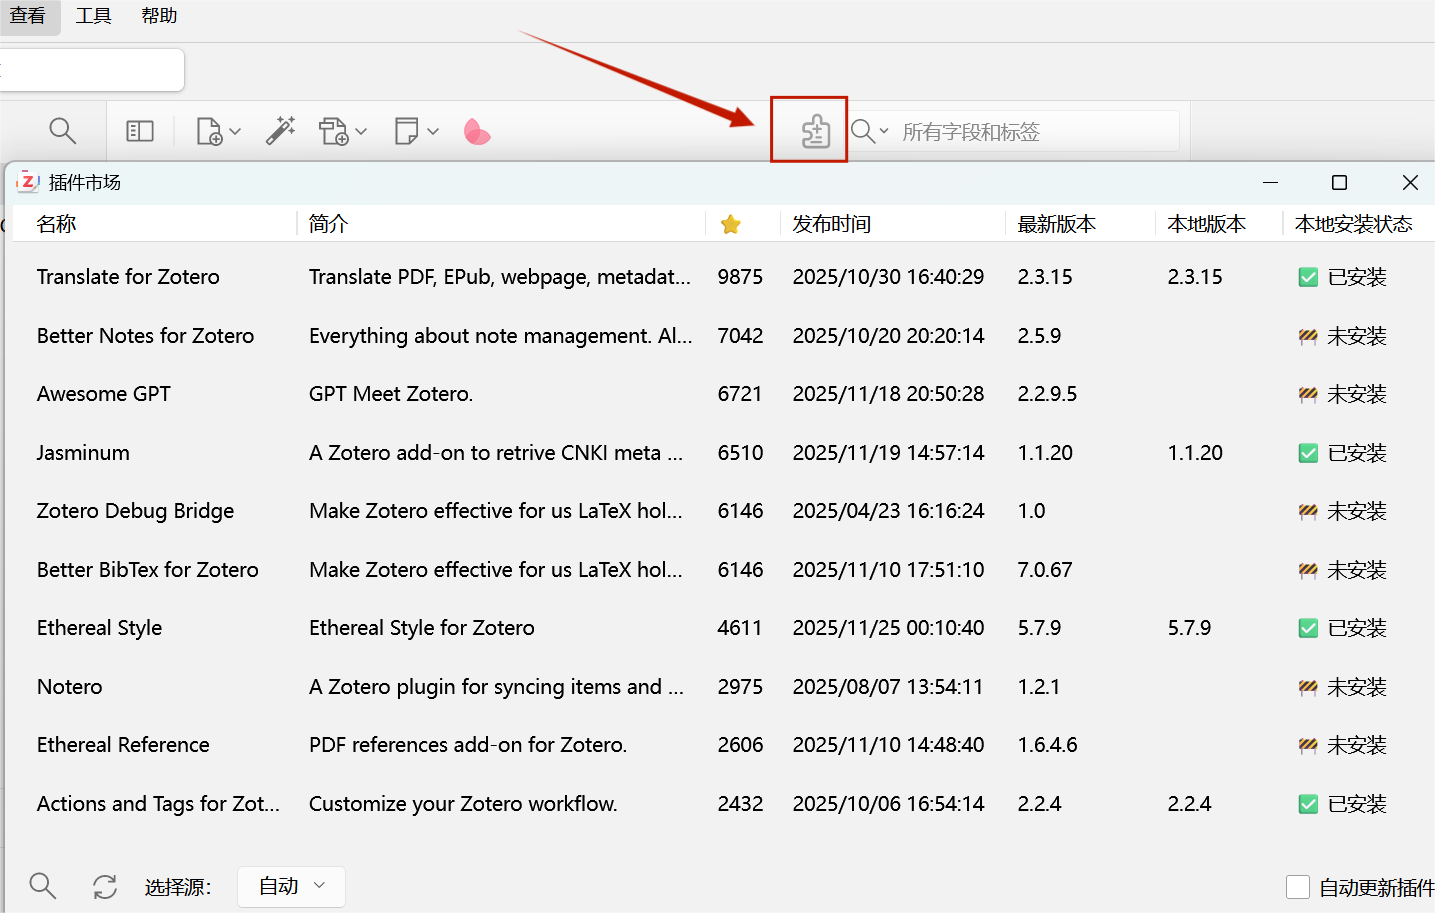Select the Better Notes for Zotero row
Viewport: 1435px width, 913px height.
tap(720, 336)
